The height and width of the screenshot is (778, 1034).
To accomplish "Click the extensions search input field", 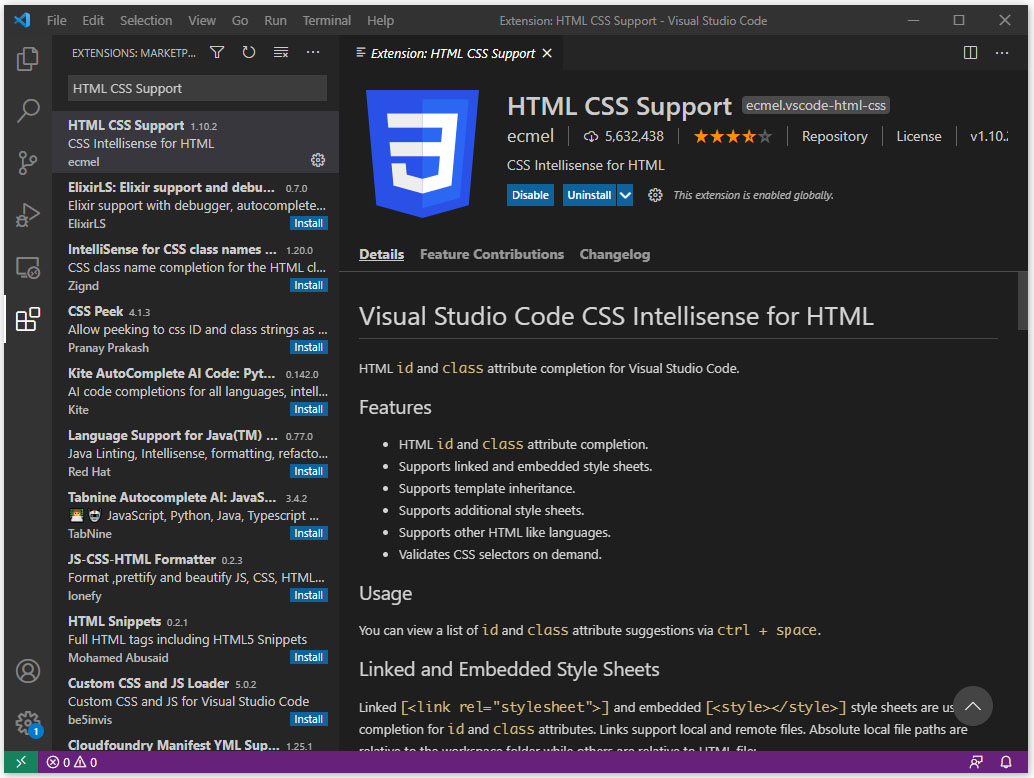I will (197, 88).
